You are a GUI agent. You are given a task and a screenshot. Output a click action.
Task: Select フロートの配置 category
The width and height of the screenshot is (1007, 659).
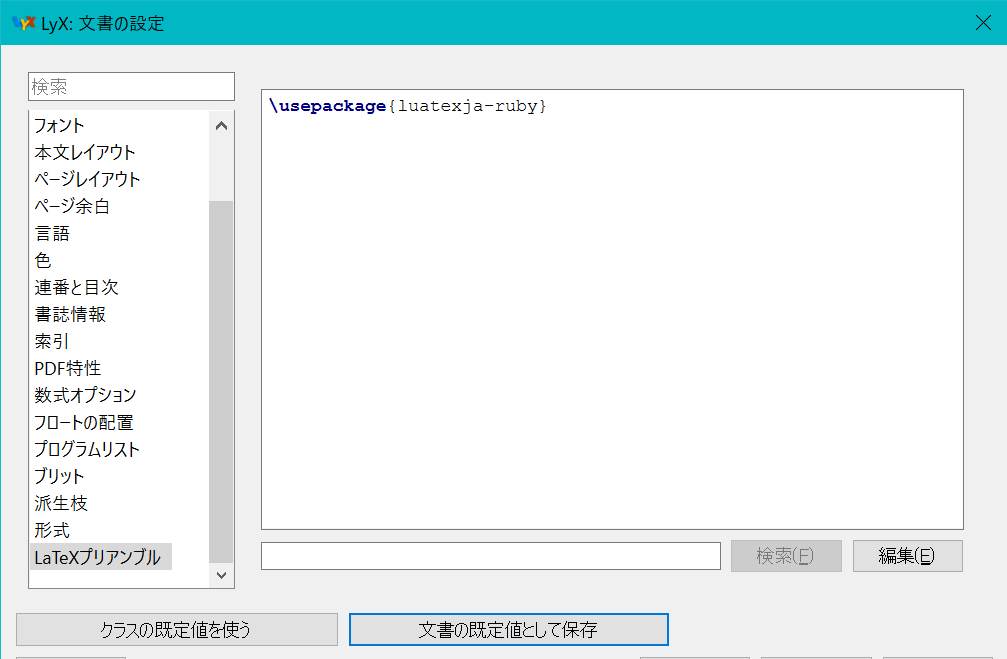pos(83,422)
